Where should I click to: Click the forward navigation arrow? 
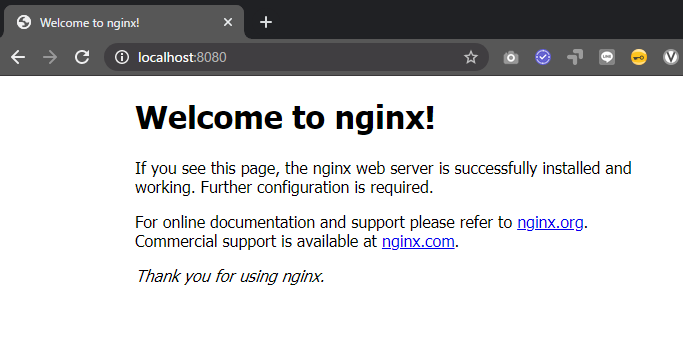[x=50, y=57]
